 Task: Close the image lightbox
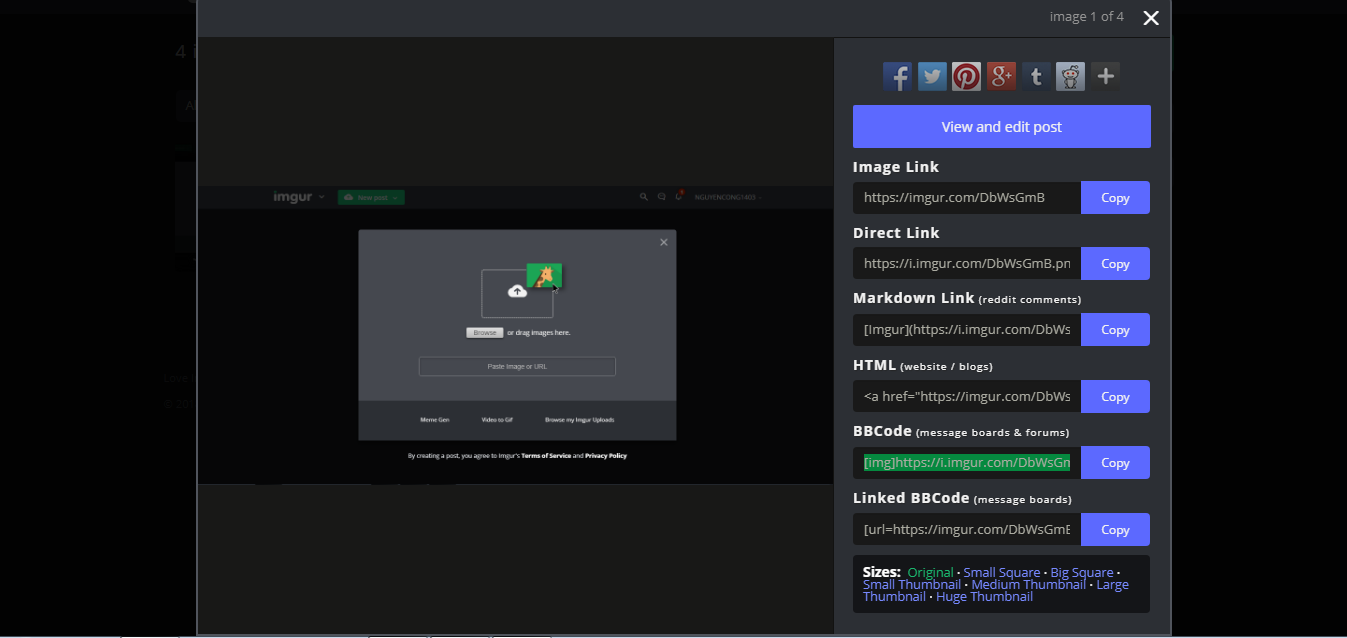1151,18
